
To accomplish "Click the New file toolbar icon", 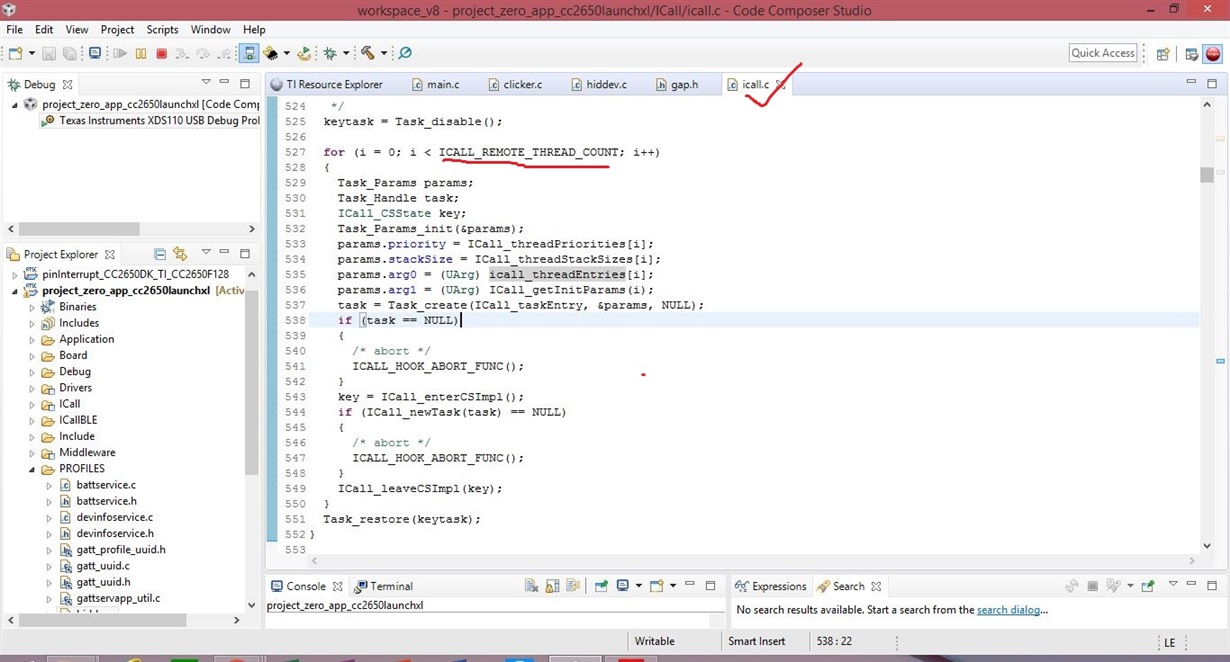I will point(15,53).
